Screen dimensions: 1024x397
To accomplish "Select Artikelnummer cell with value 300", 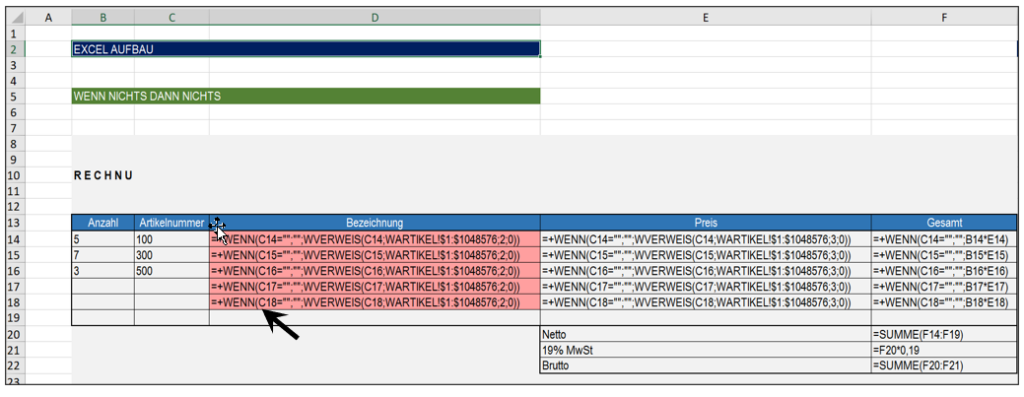I will 172,255.
